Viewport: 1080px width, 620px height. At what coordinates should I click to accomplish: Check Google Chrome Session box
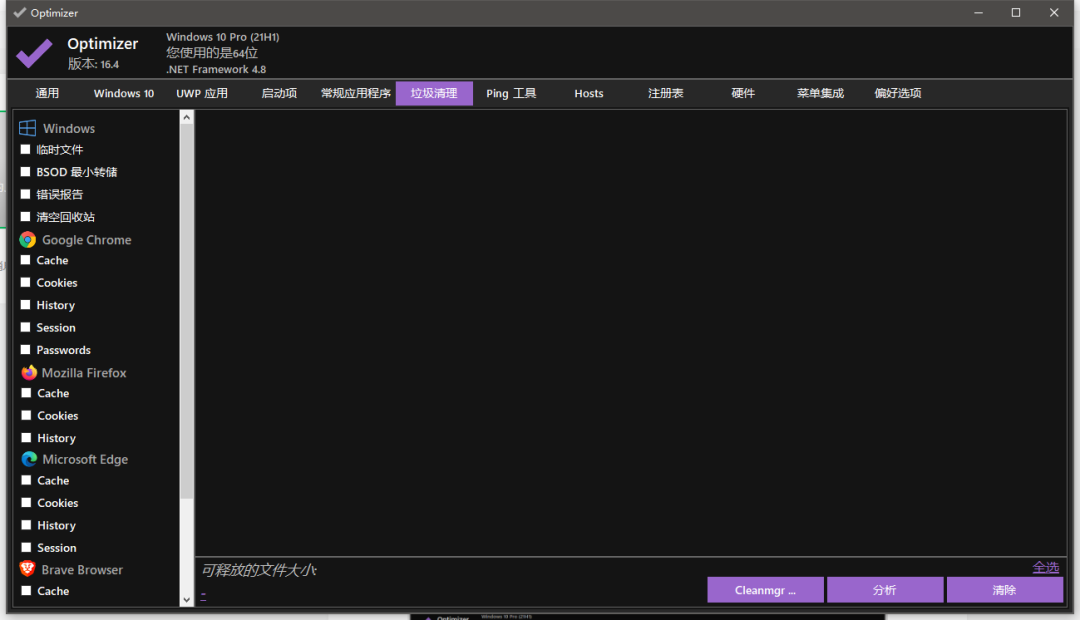(x=25, y=327)
